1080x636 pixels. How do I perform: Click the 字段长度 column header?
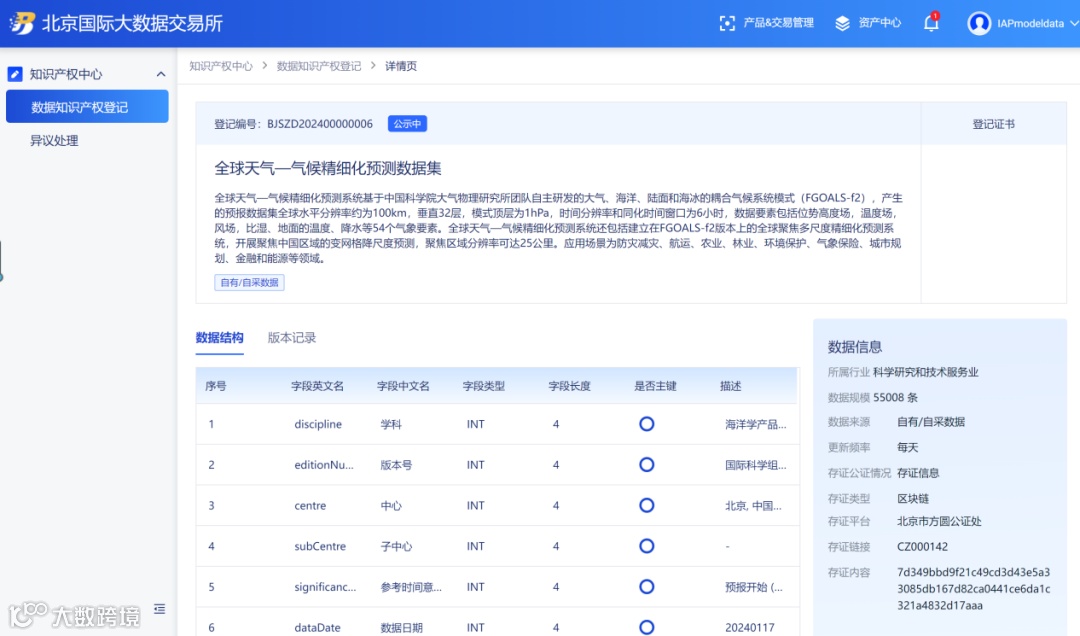tap(570, 386)
